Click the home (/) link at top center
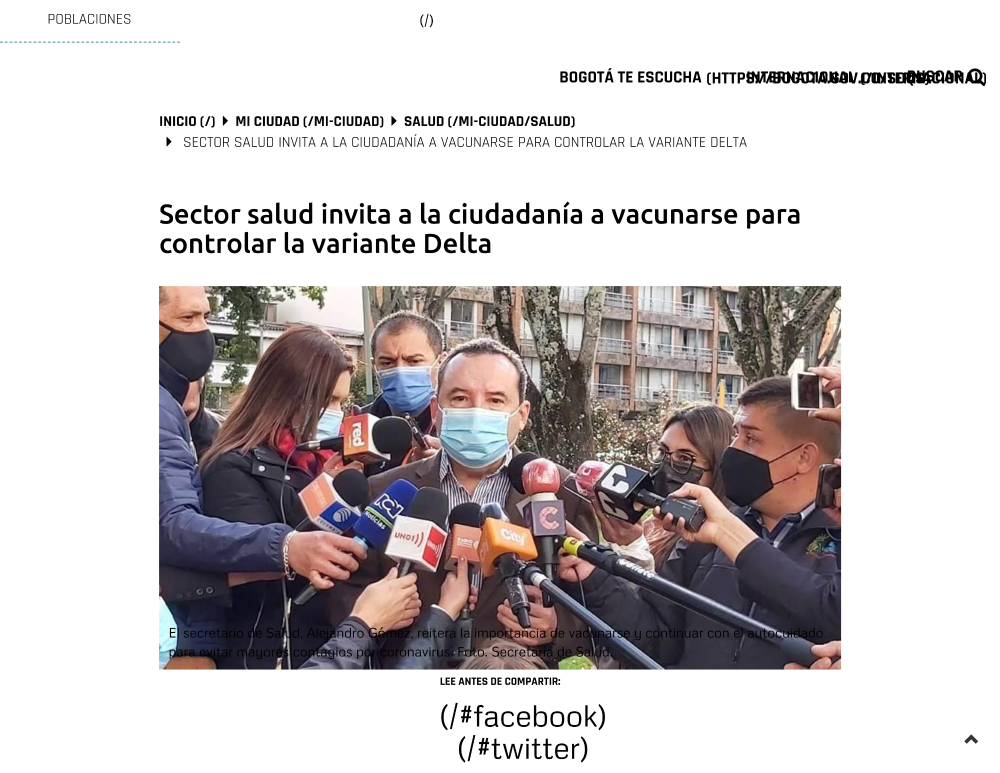This screenshot has height=773, width=1000. point(427,20)
